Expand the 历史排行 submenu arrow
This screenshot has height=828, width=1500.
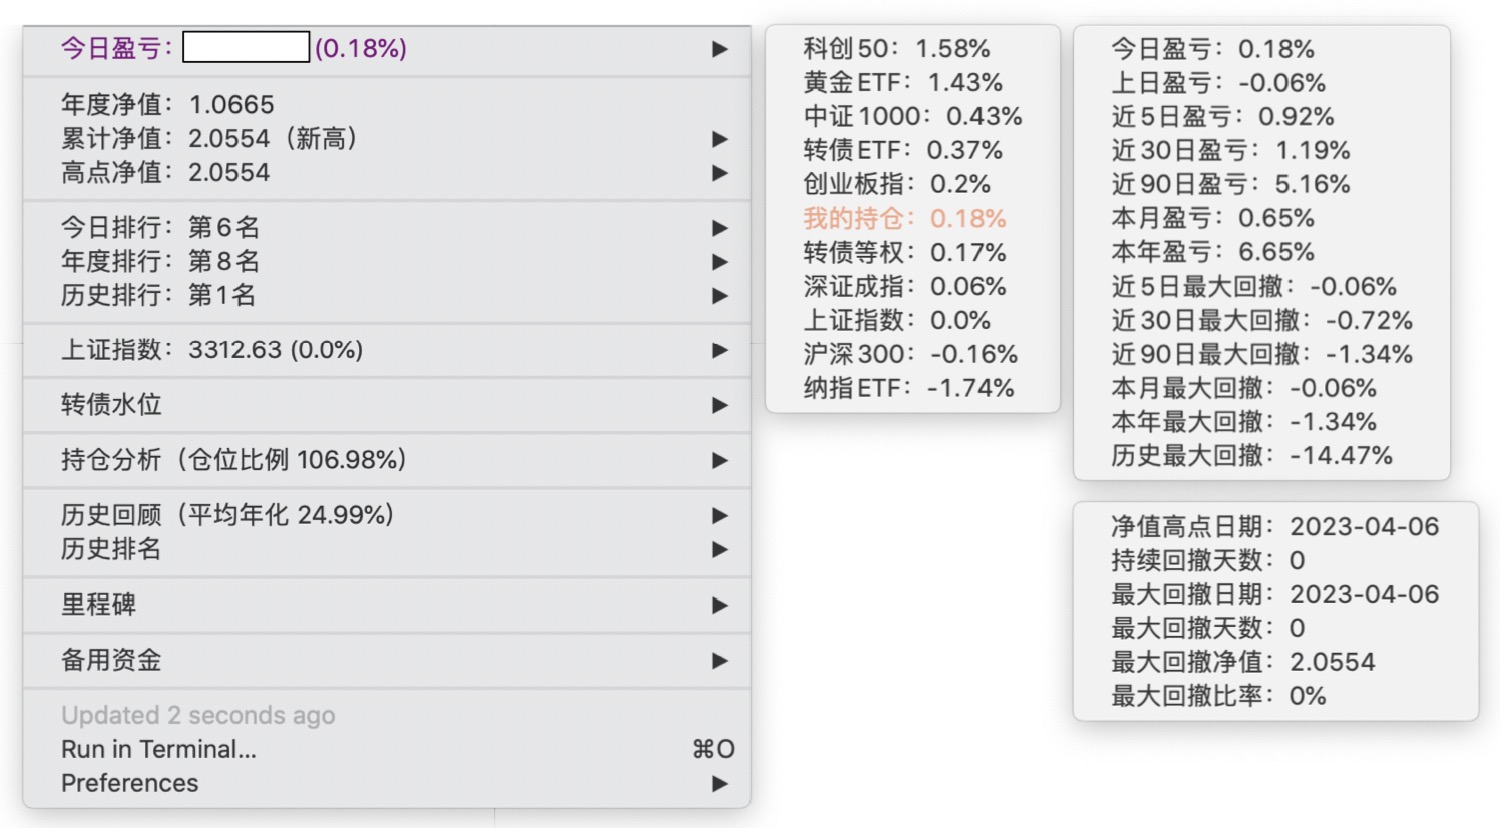click(x=719, y=296)
